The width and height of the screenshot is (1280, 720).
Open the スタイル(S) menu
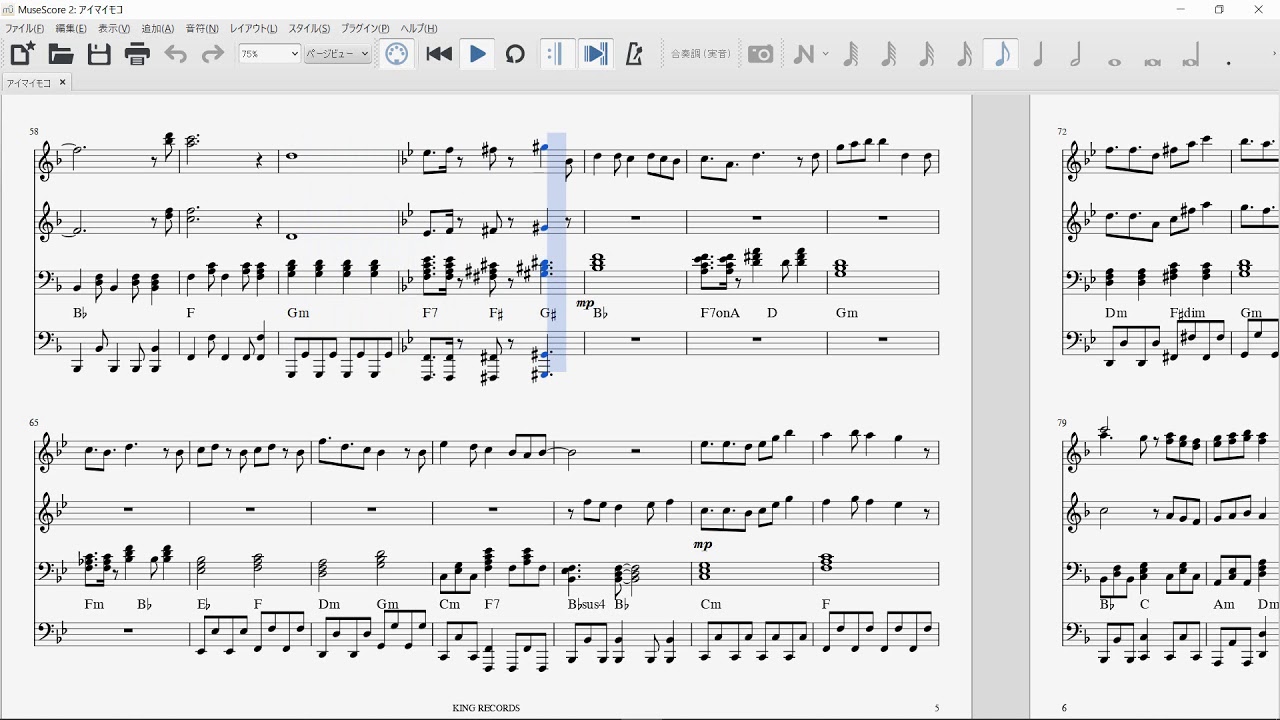309,29
